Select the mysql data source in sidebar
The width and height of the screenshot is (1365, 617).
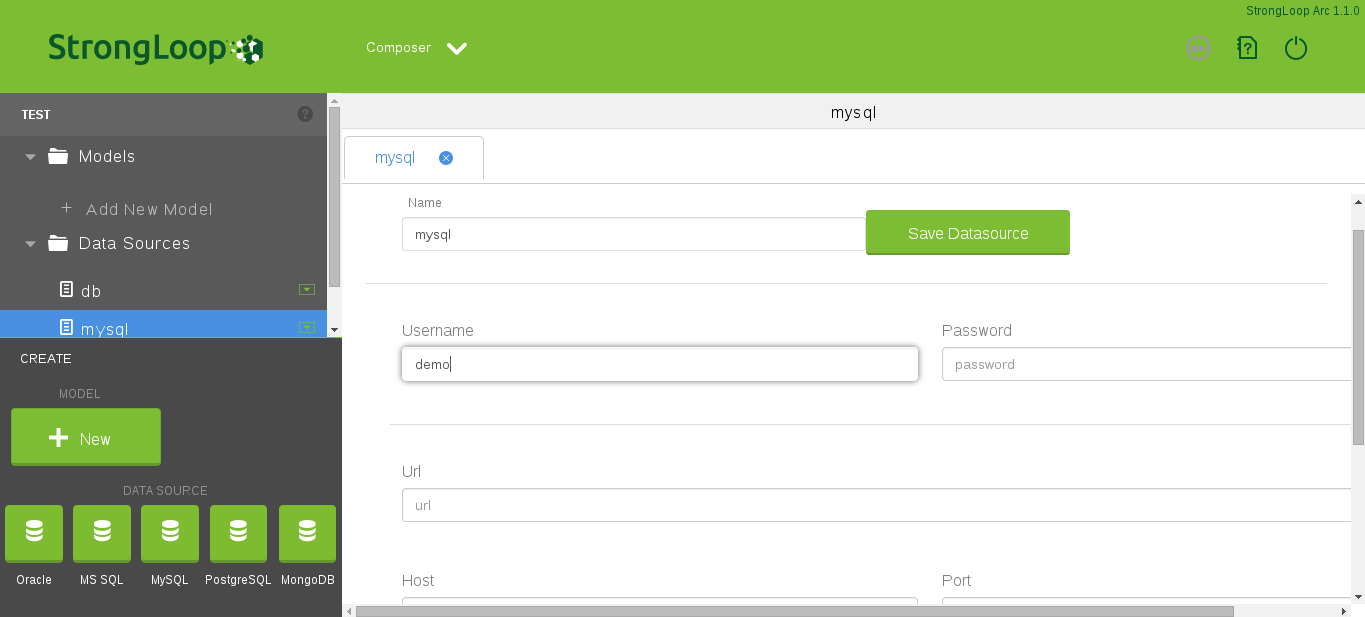[x=163, y=324]
